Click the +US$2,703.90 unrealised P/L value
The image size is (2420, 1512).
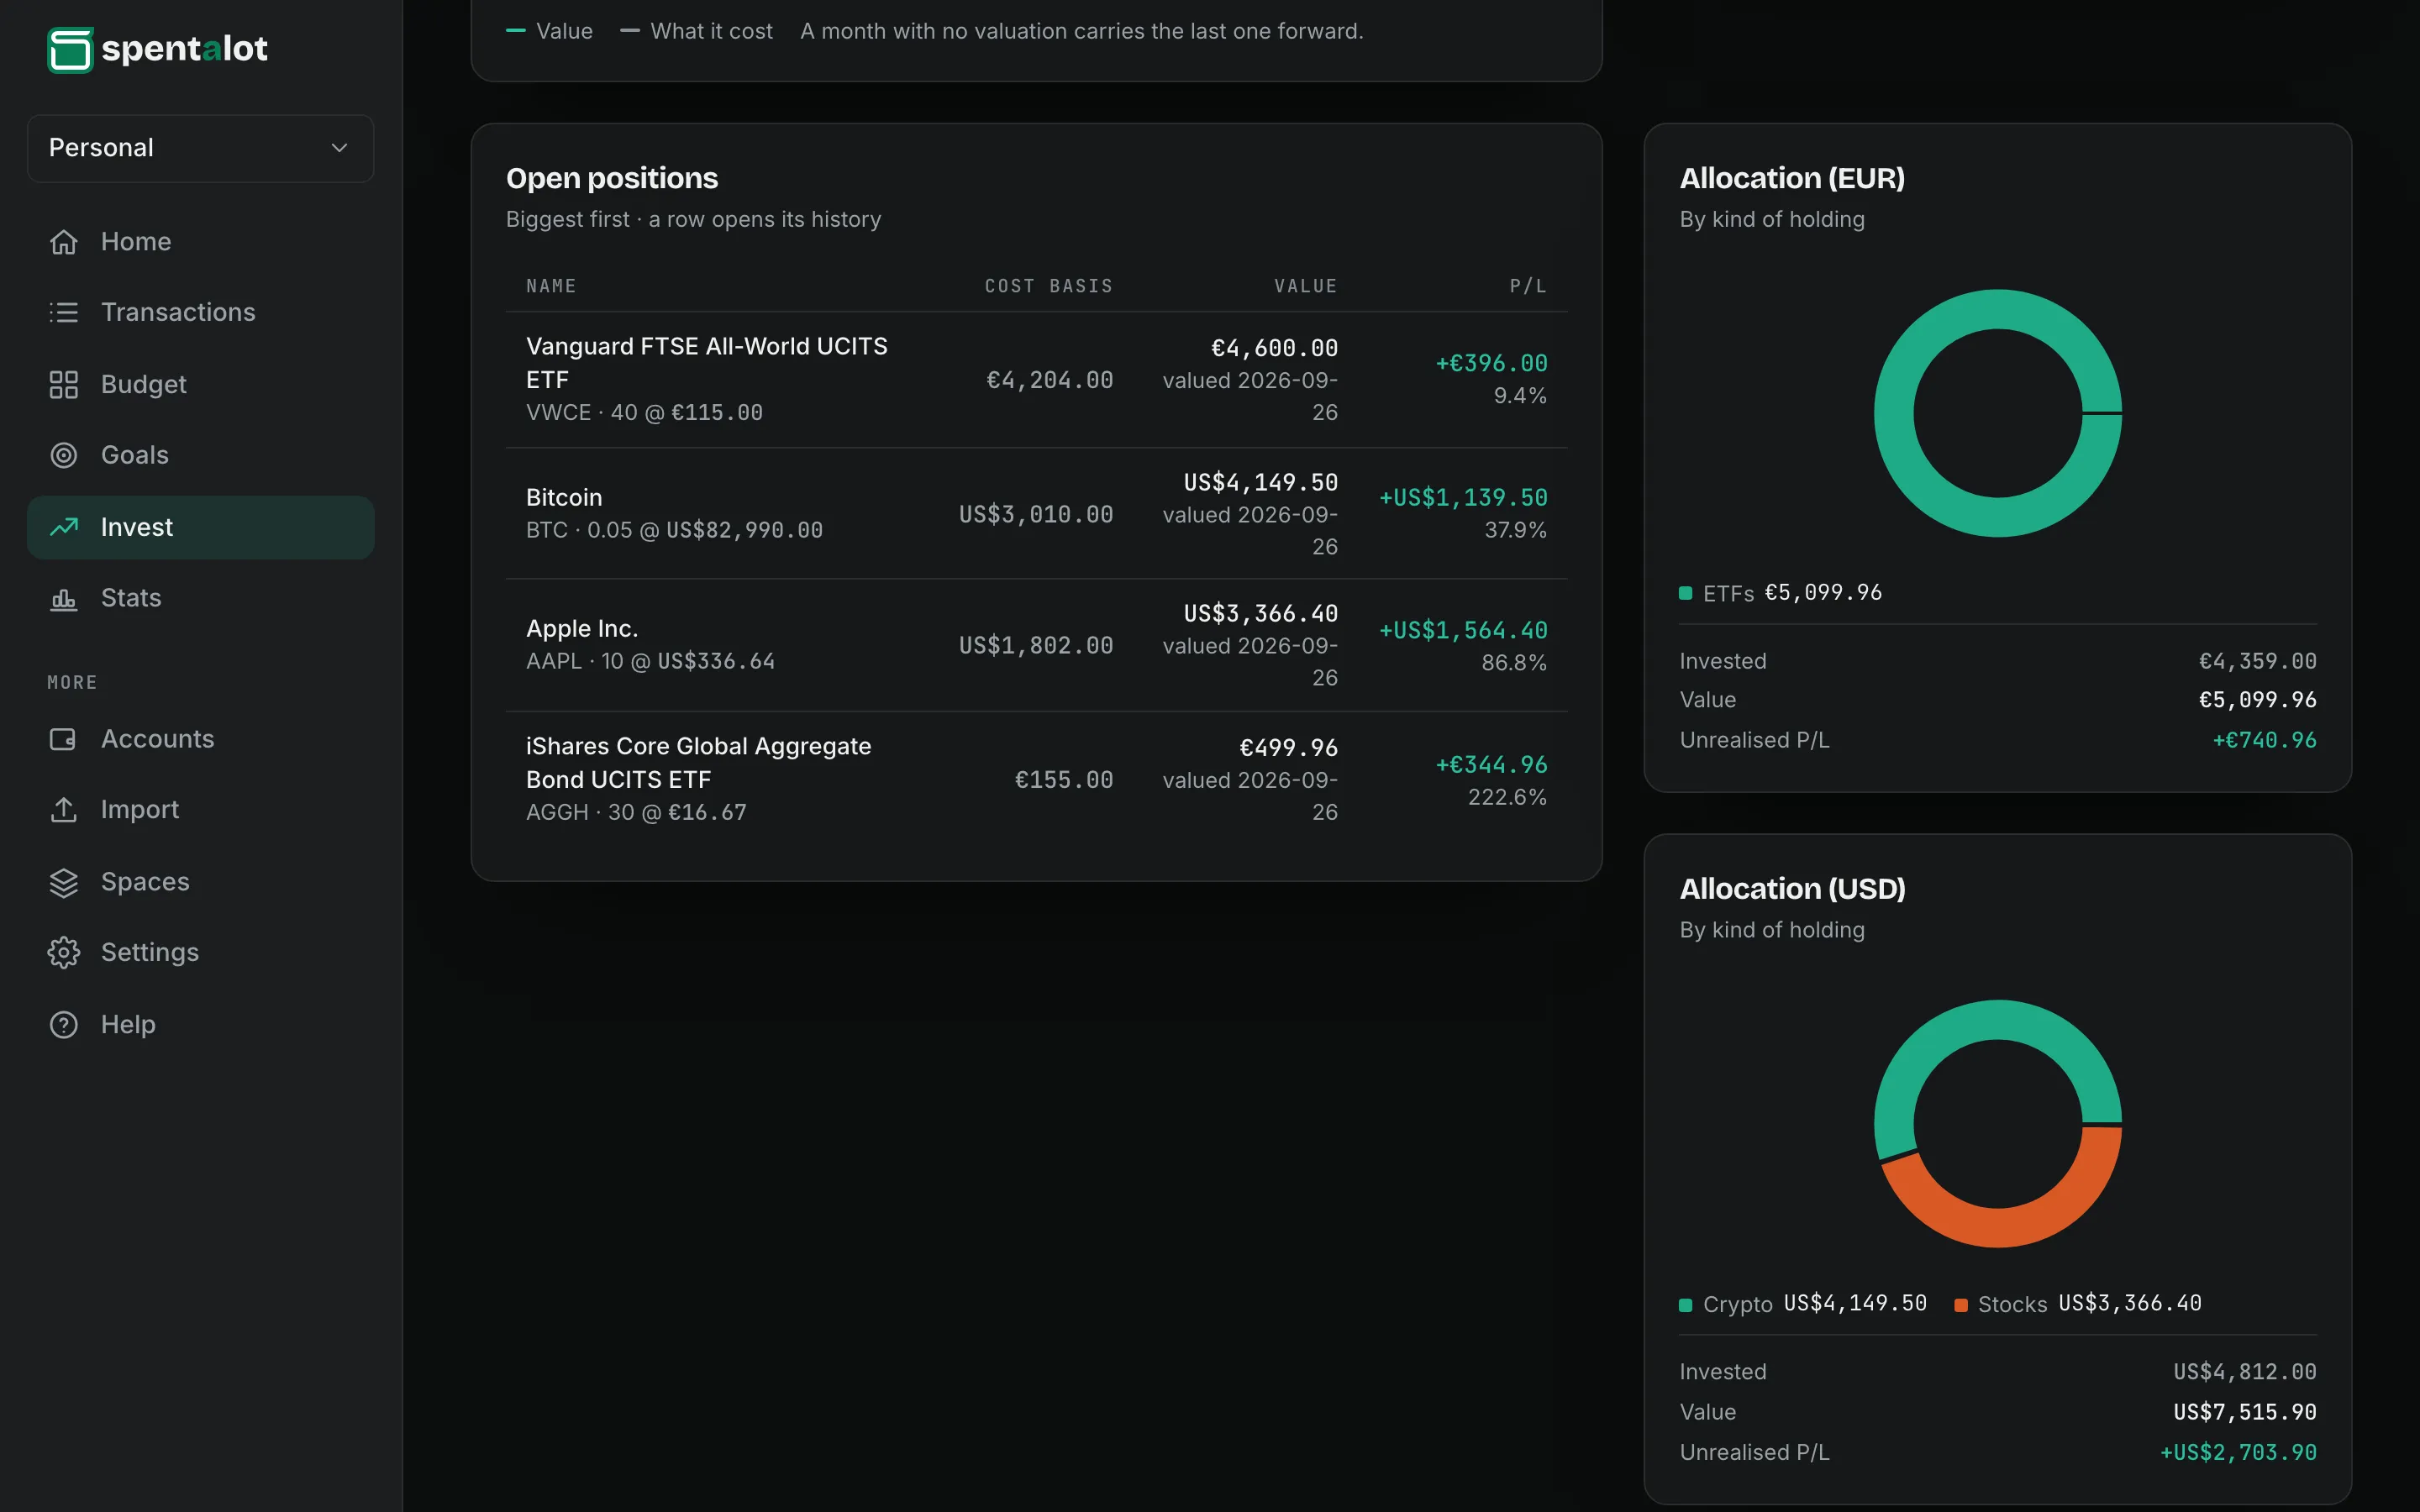[2238, 1453]
